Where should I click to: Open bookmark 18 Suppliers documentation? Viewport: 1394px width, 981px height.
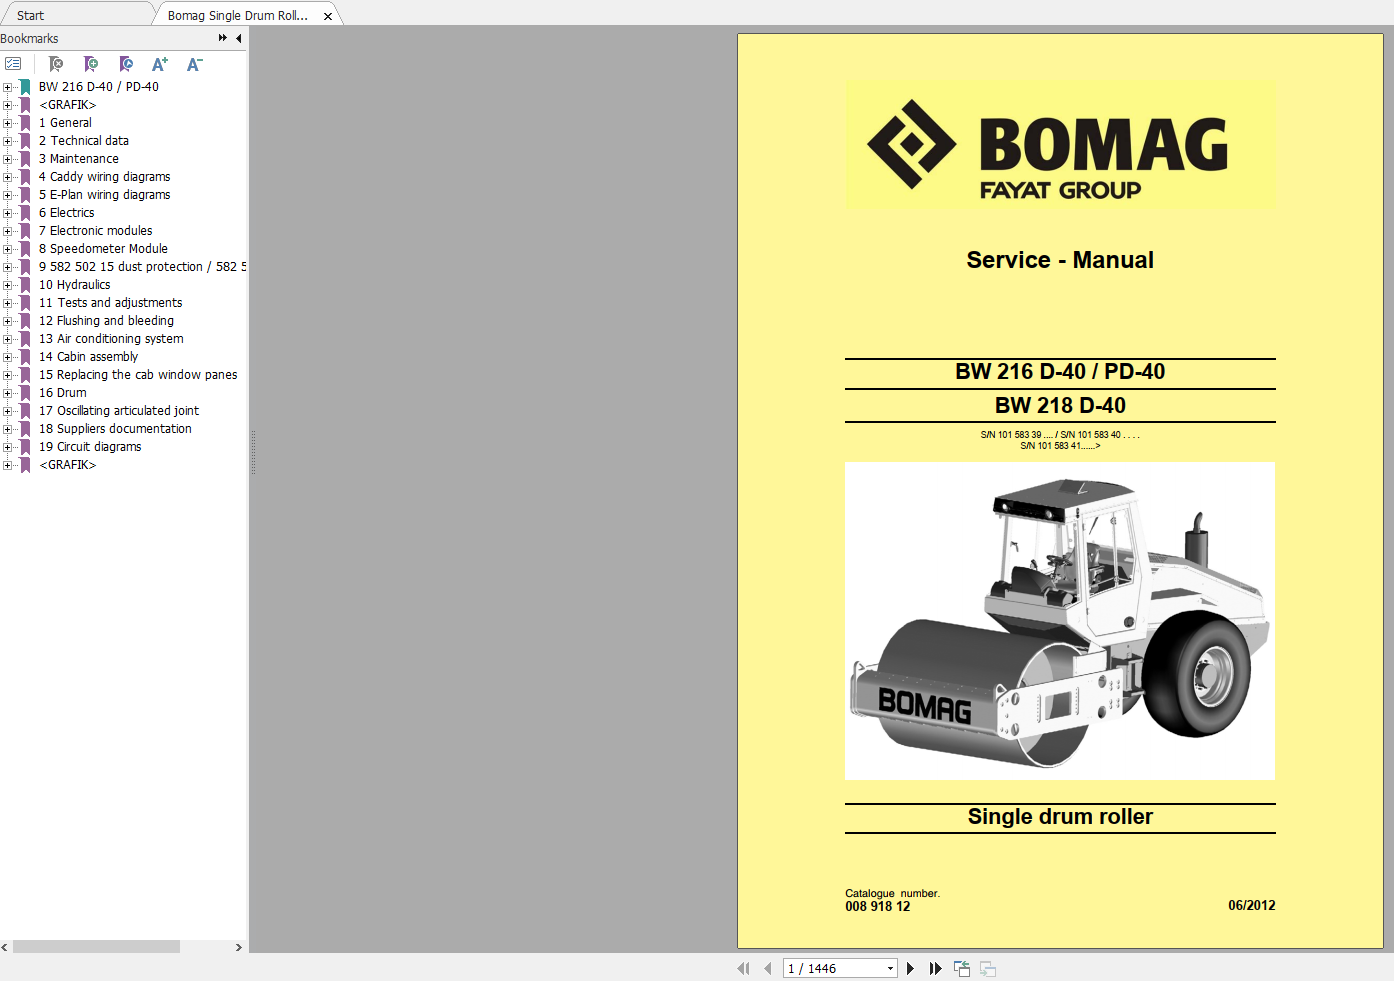click(x=115, y=429)
